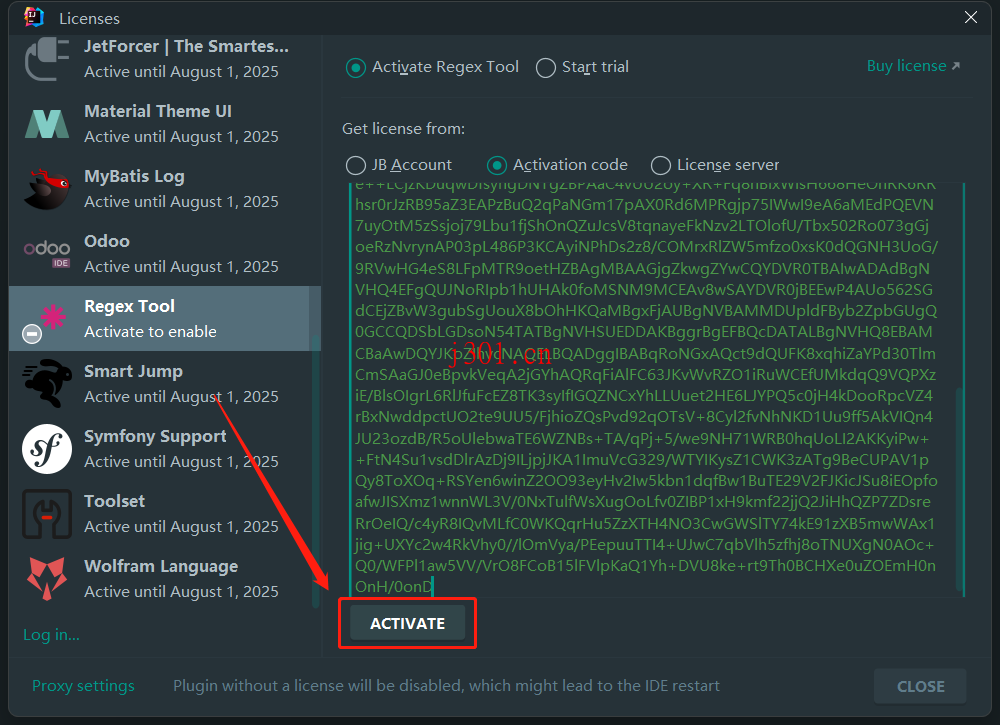Screen dimensions: 1000x725
Task: Click the plugin without license warning text
Action: 446,685
